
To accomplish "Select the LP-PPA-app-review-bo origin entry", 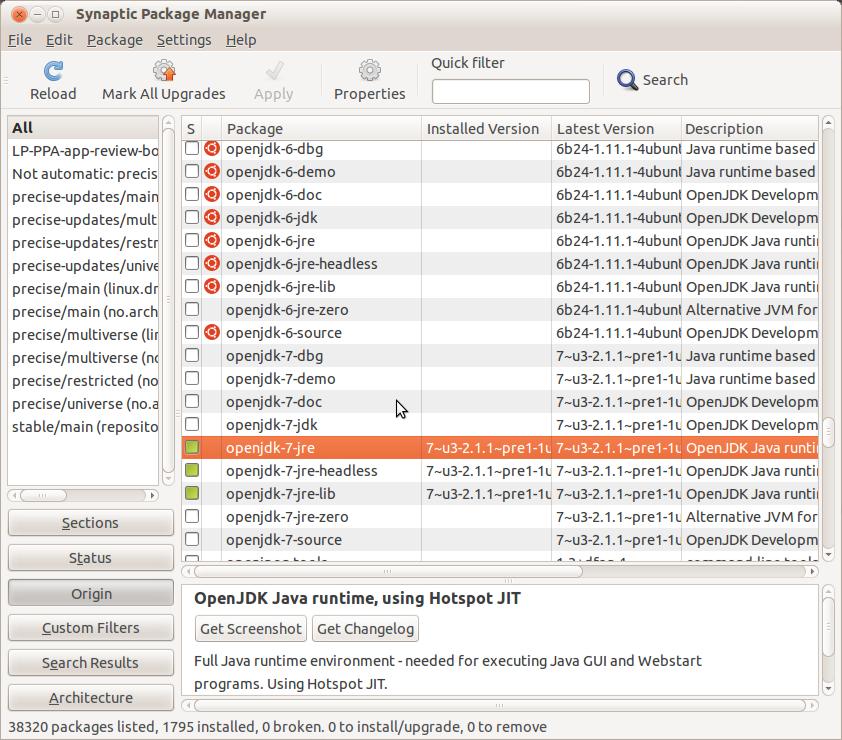I will (83, 151).
